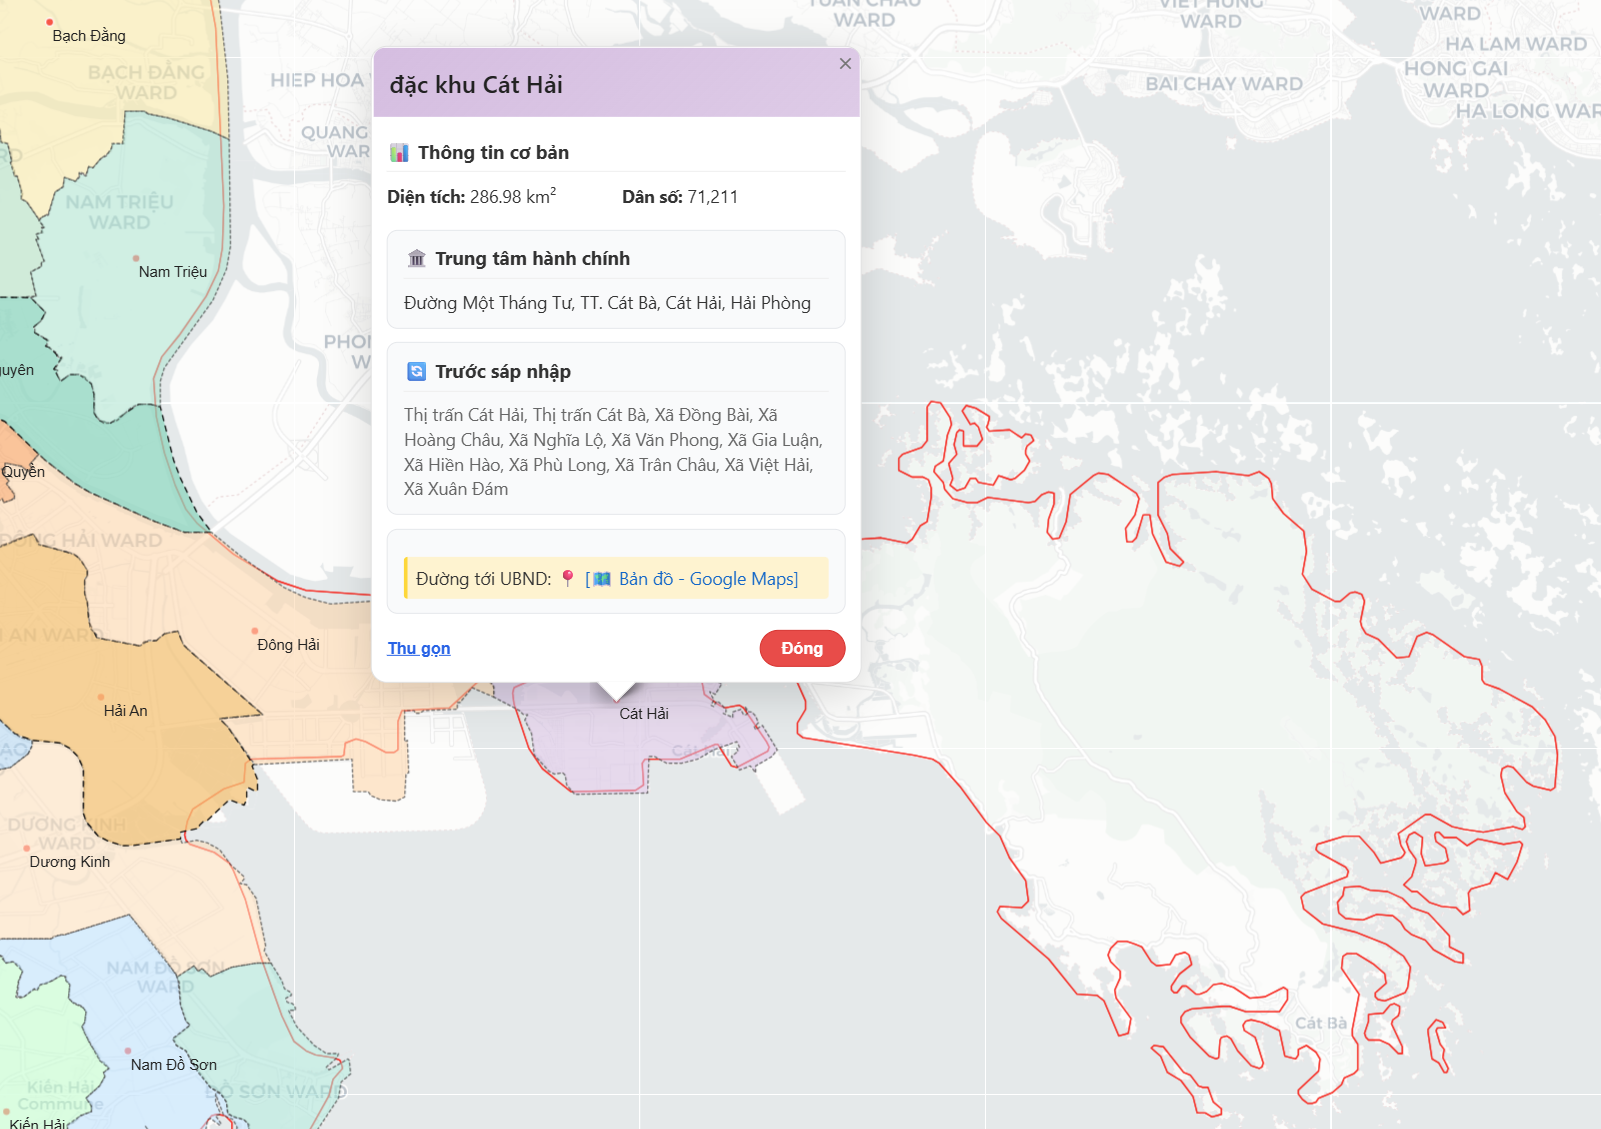The width and height of the screenshot is (1601, 1129).
Task: Select the Bạch Đằng label on map
Action: tap(89, 36)
